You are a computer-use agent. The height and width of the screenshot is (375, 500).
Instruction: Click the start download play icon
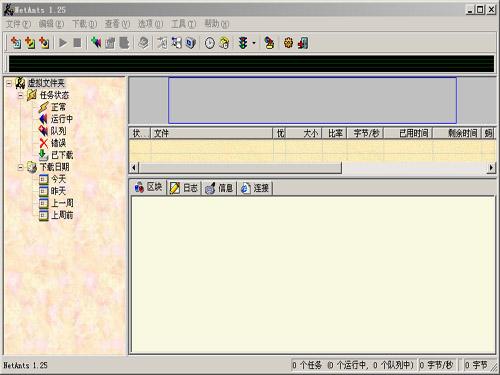pyautogui.click(x=63, y=43)
